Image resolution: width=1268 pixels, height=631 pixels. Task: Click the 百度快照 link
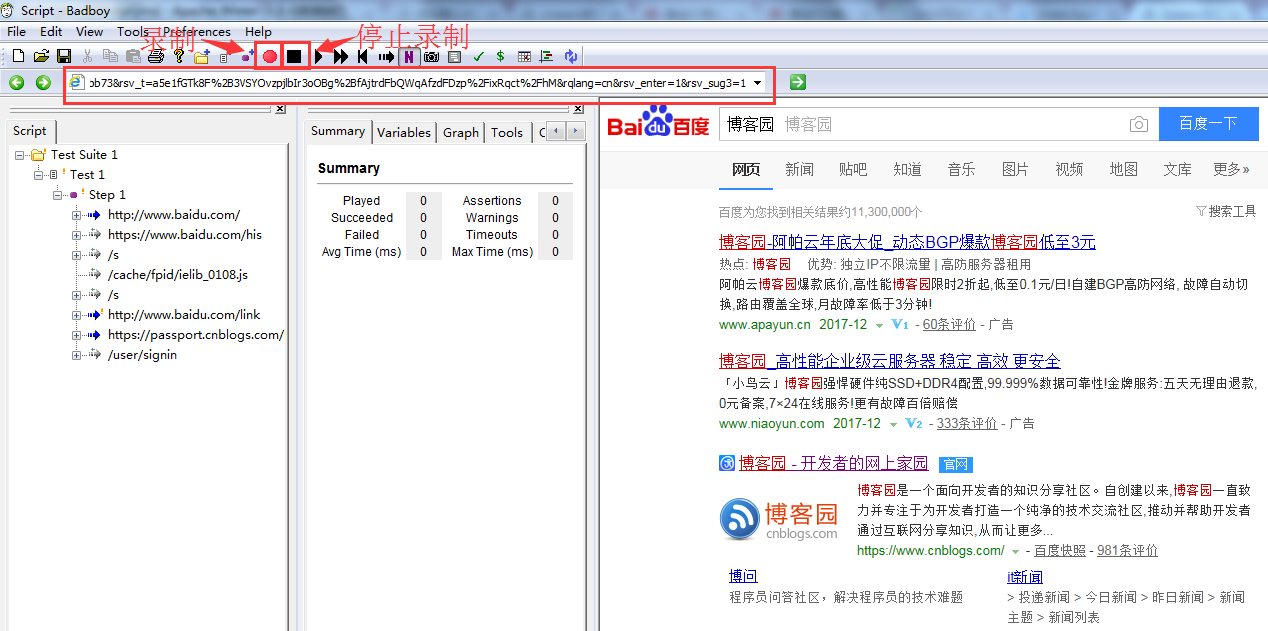tap(1059, 551)
